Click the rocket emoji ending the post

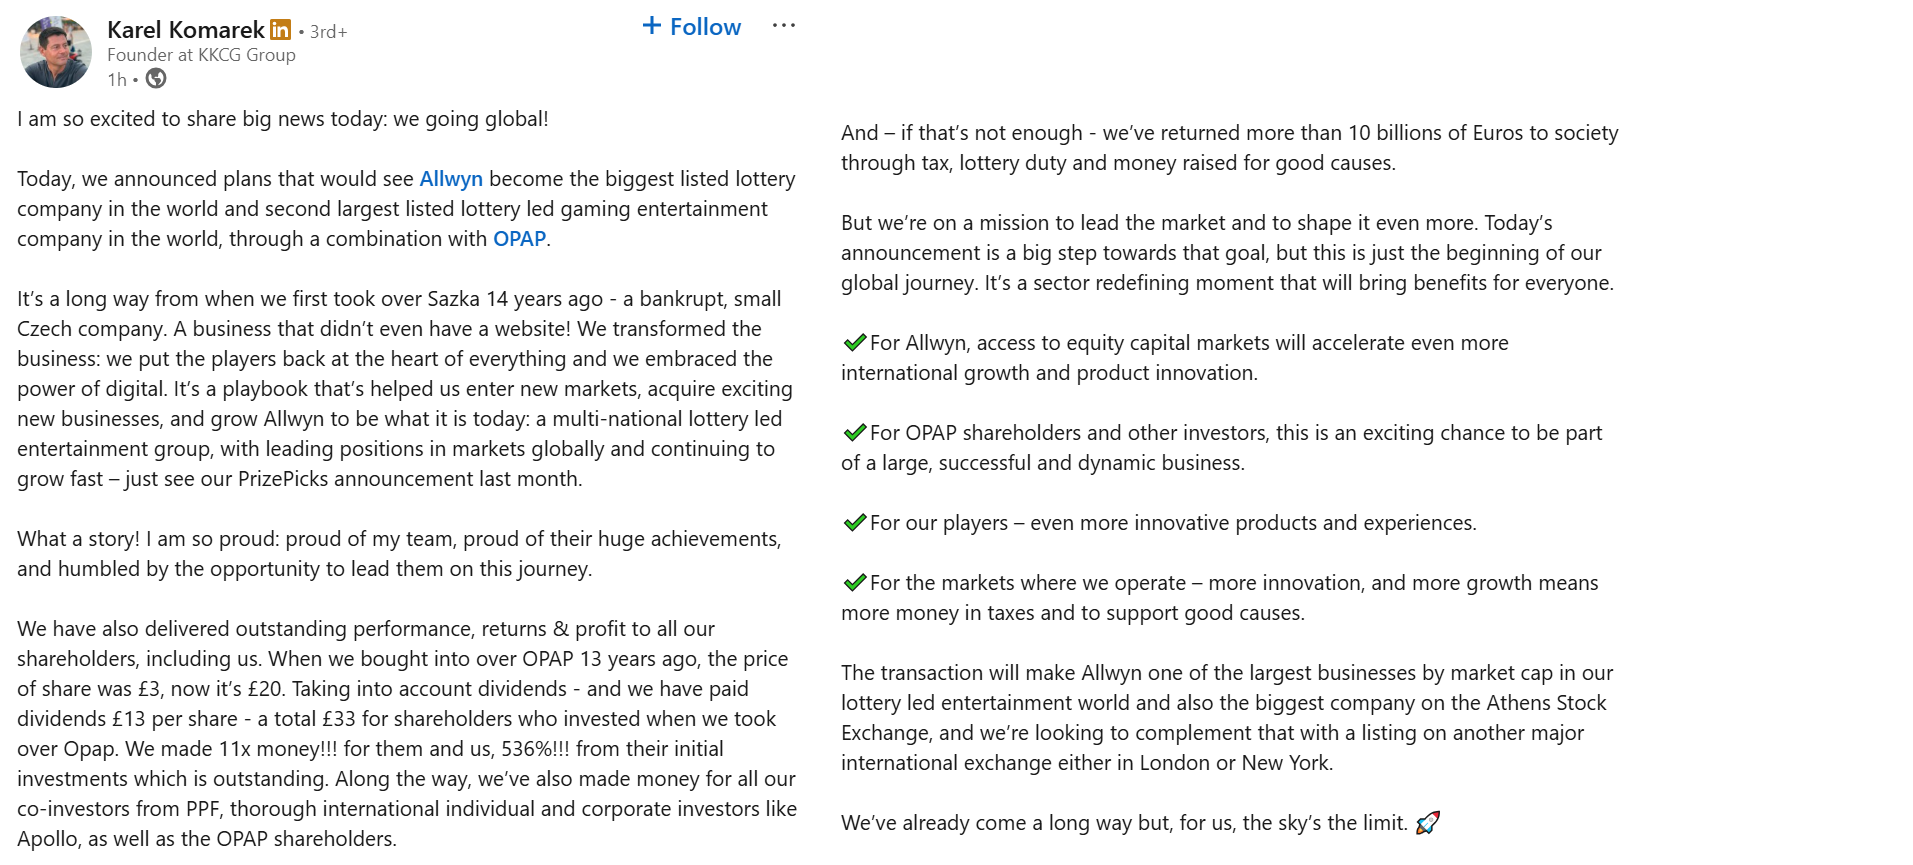click(x=1428, y=823)
